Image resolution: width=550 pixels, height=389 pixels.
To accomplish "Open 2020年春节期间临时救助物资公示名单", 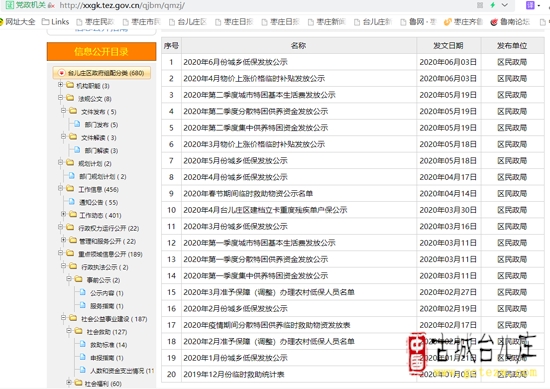I will [x=248, y=194].
